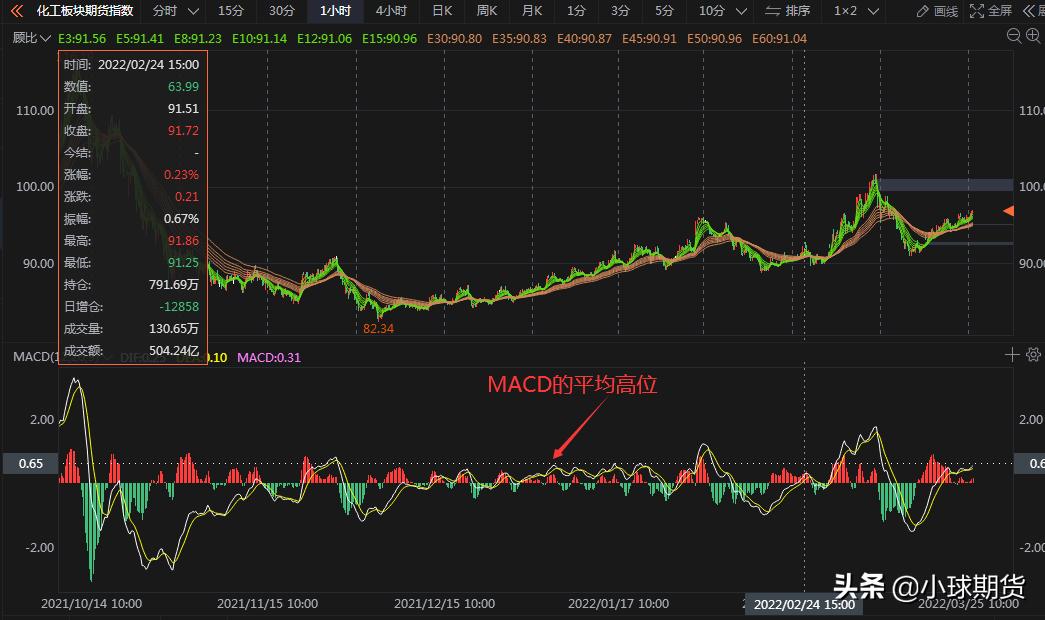1045x620 pixels.
Task: Switch to the 日K tab
Action: 441,11
